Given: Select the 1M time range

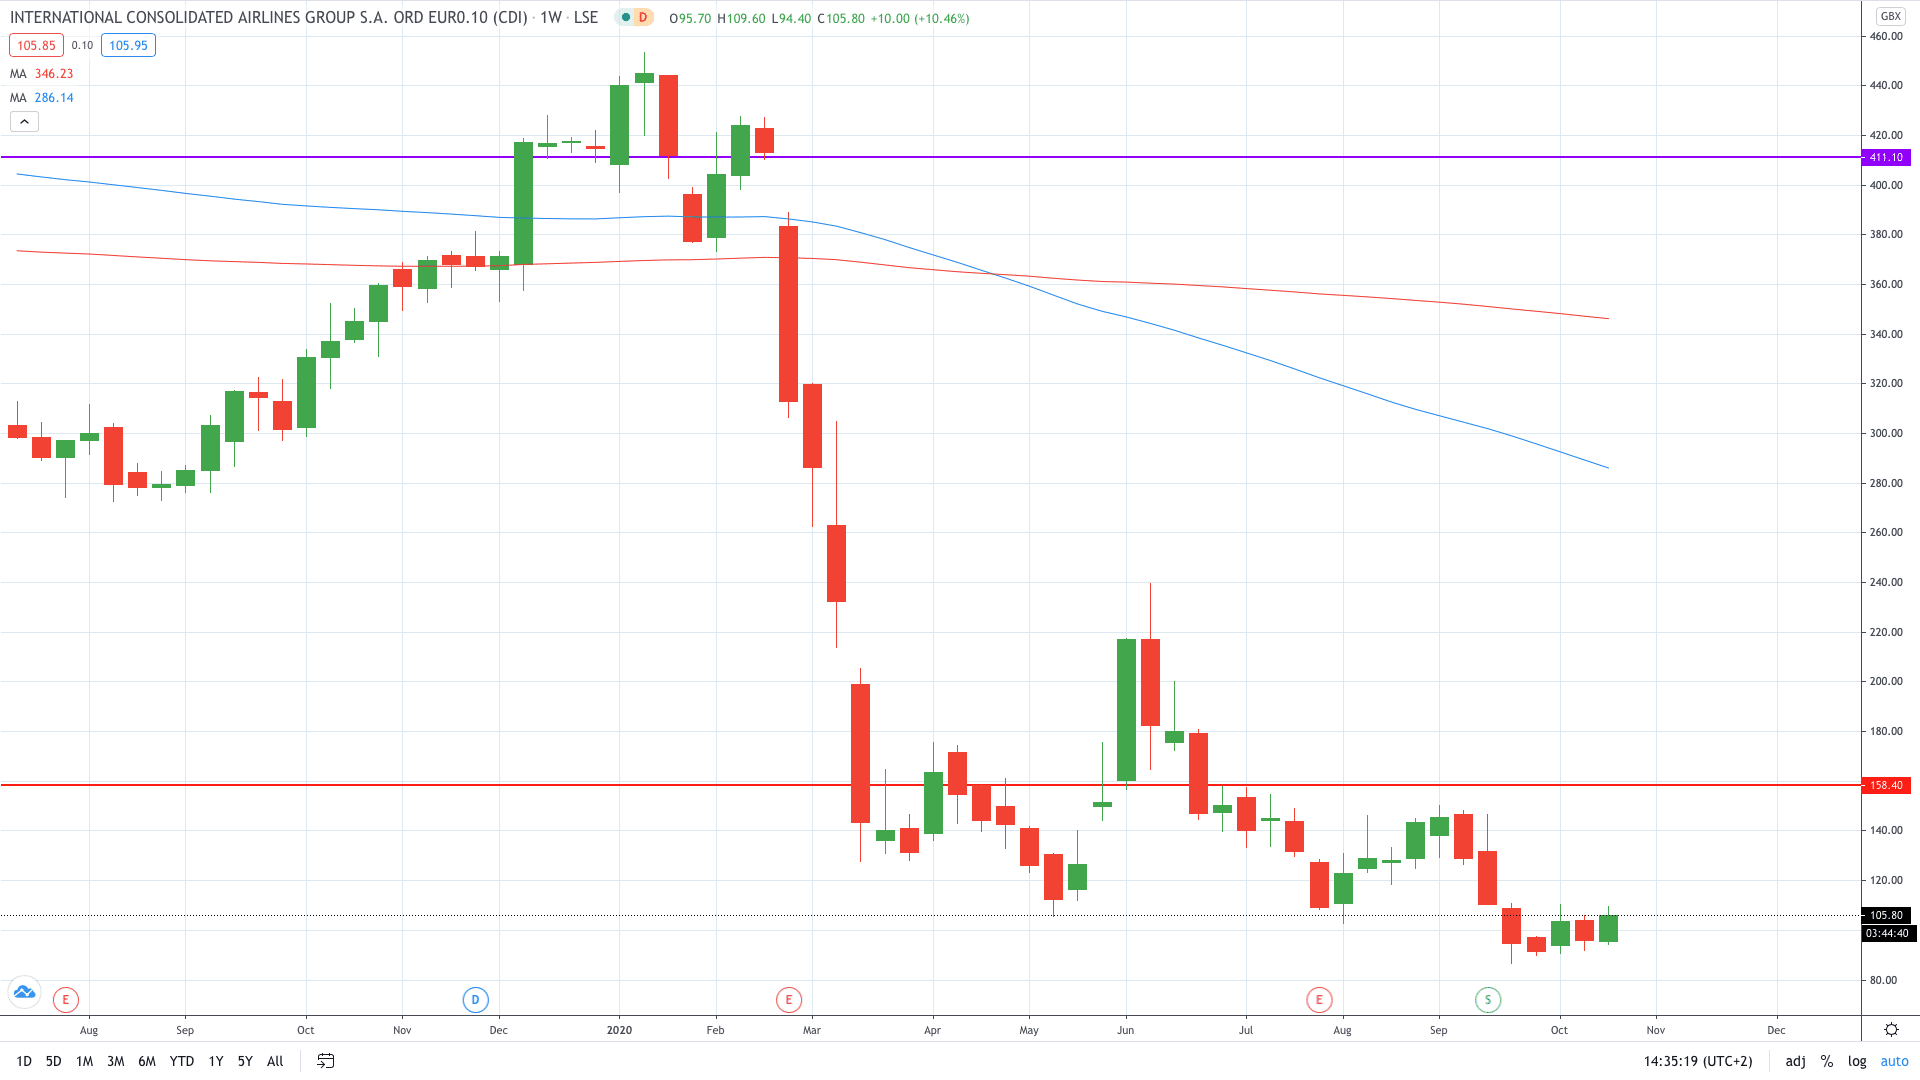Looking at the screenshot, I should tap(85, 1061).
